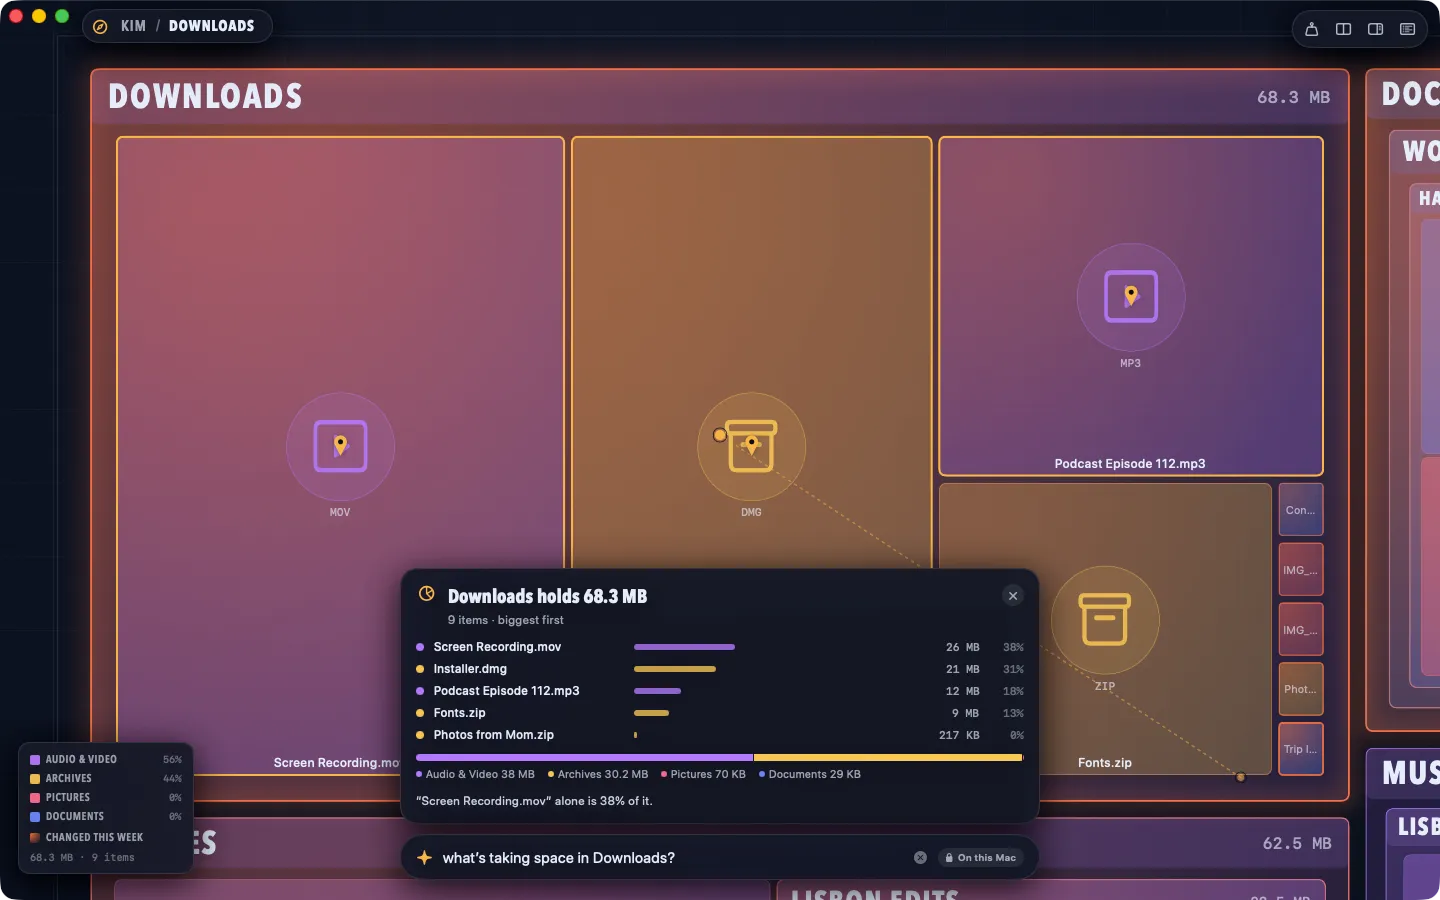Viewport: 1440px width, 900px height.
Task: Click the Changed This Week legend swatch
Action: 35,838
